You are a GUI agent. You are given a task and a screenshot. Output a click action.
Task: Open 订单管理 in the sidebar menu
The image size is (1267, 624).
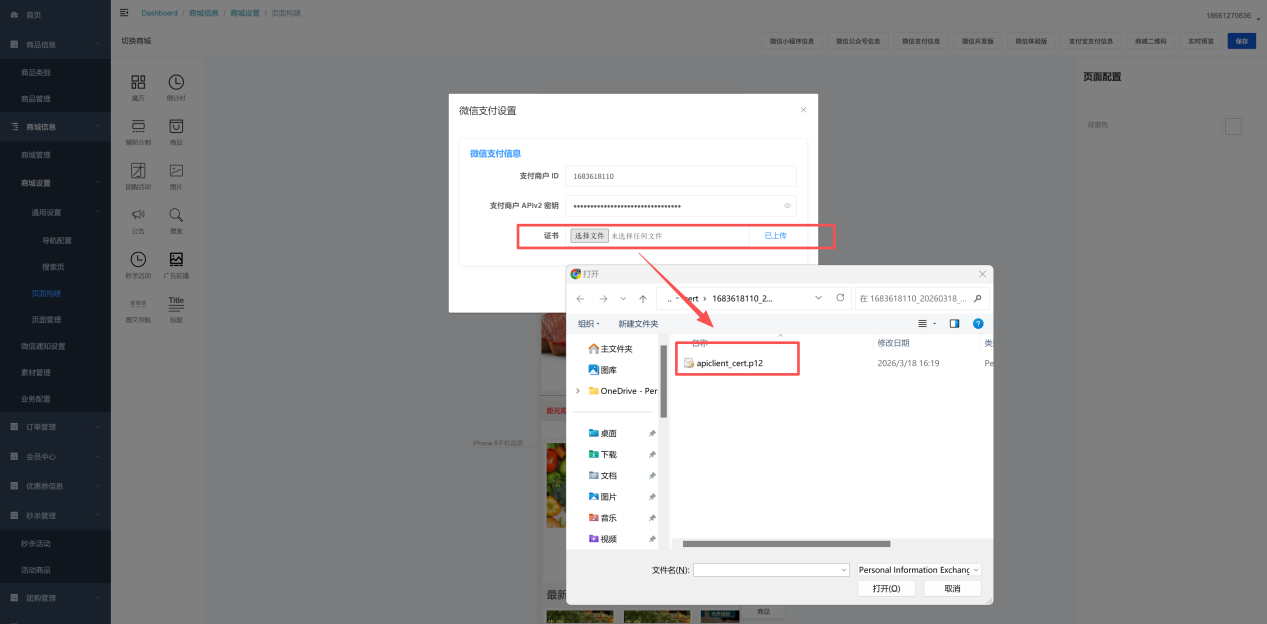[55, 427]
